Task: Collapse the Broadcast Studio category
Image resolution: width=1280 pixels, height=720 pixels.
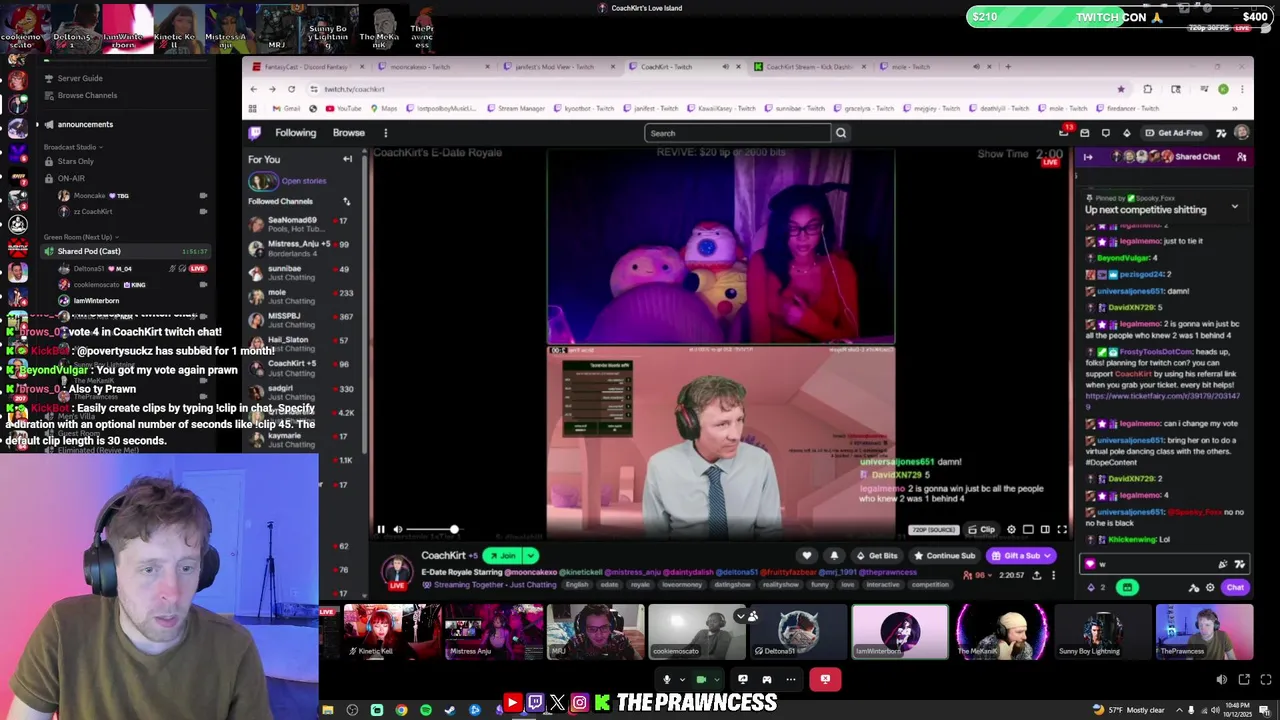Action: [73, 147]
